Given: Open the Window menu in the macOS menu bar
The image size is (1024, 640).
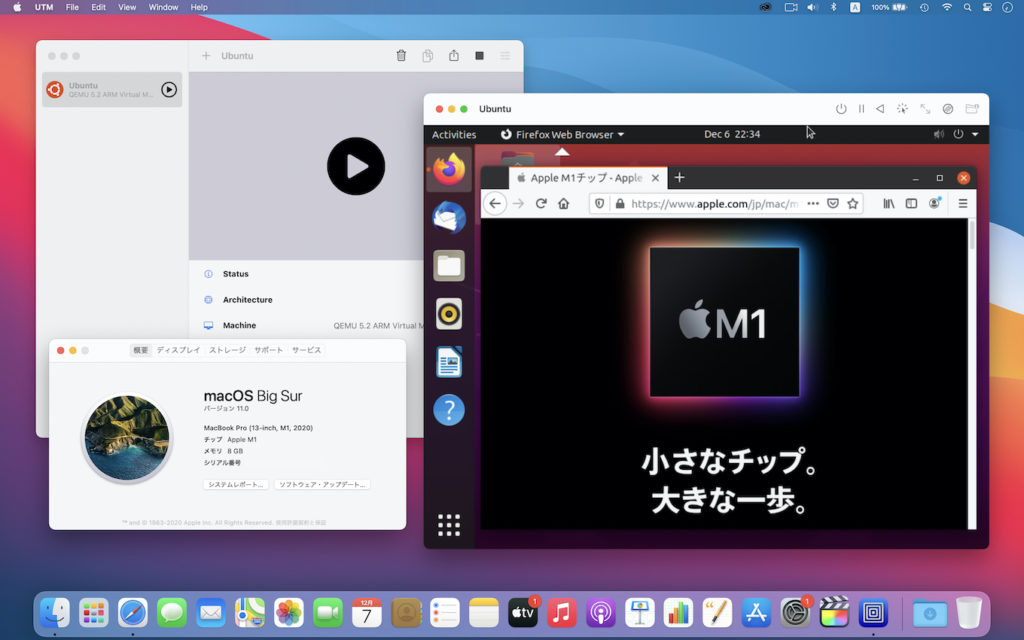Looking at the screenshot, I should coord(163,6).
